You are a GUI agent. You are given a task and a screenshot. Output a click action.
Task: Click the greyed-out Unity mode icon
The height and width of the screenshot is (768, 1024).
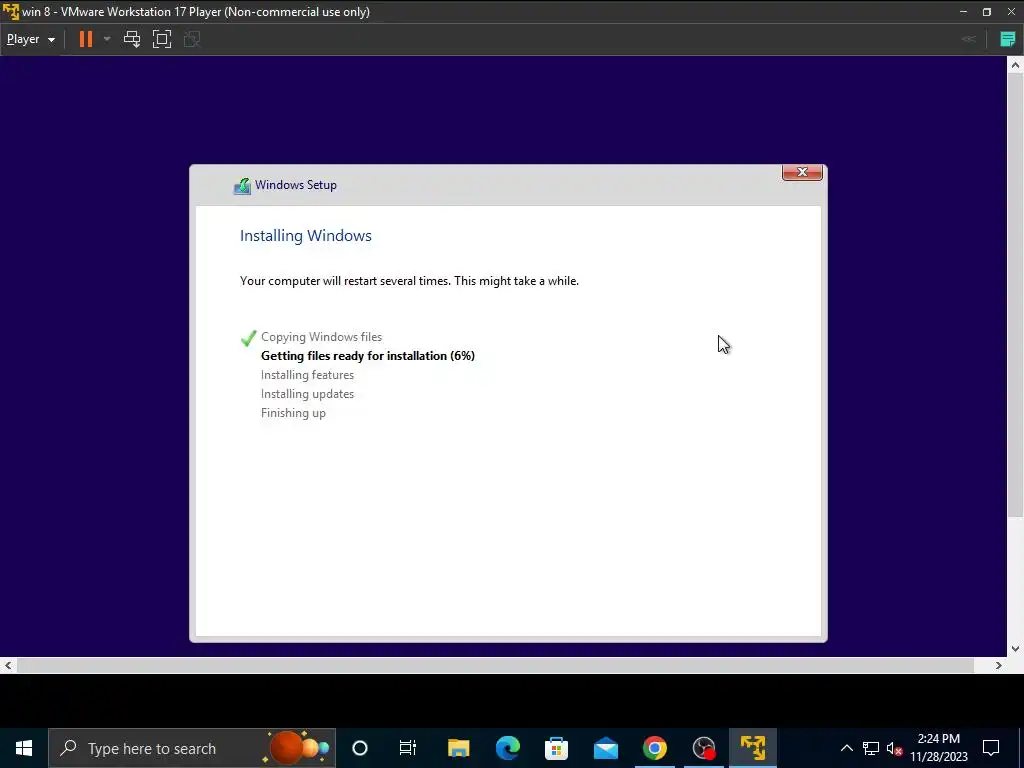coord(192,39)
